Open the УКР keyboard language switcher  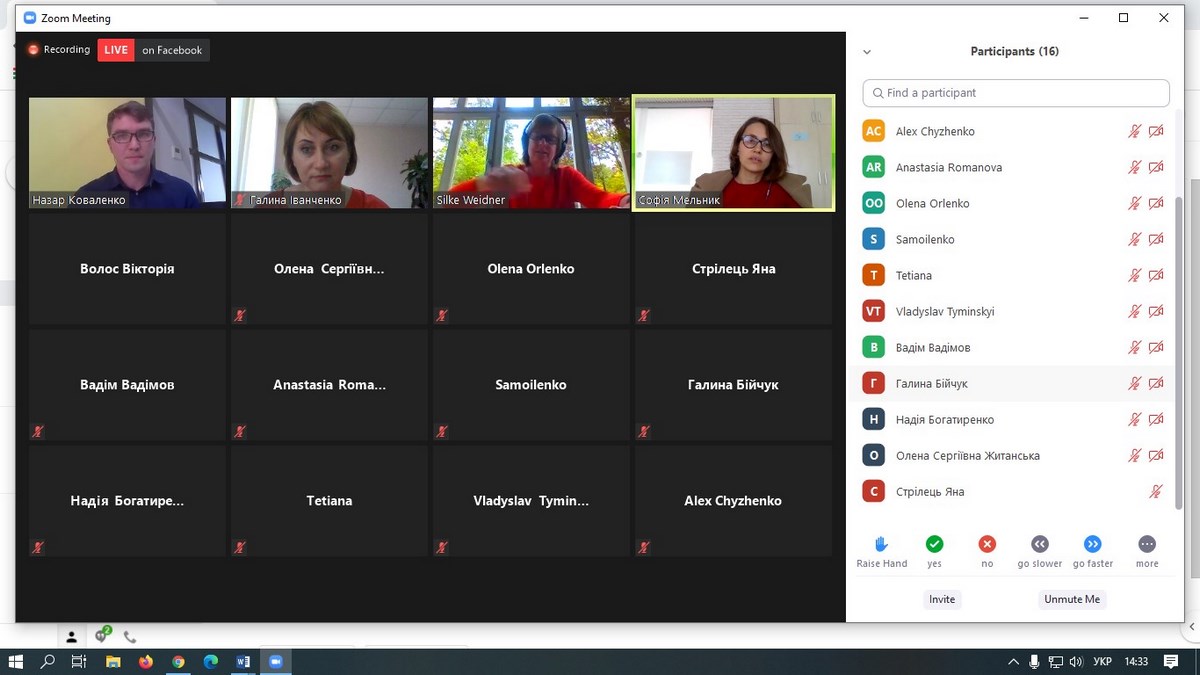coord(1103,662)
